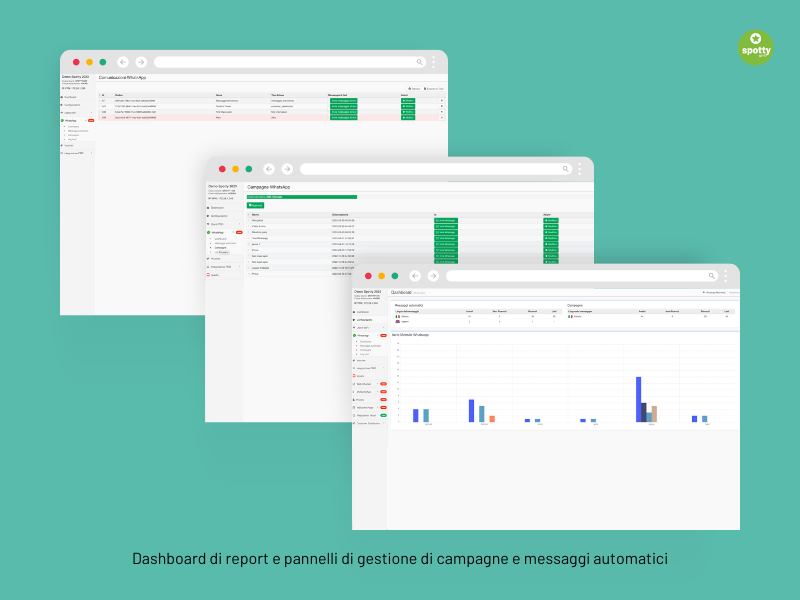Click the orange bar in the chart
This screenshot has height=600, width=800.
coord(492,419)
